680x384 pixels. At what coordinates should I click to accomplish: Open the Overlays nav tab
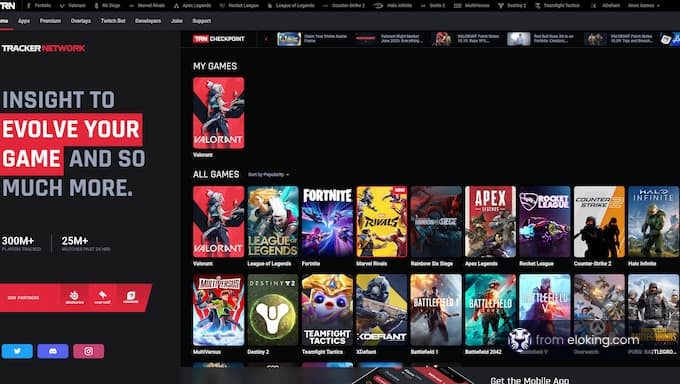(x=81, y=21)
